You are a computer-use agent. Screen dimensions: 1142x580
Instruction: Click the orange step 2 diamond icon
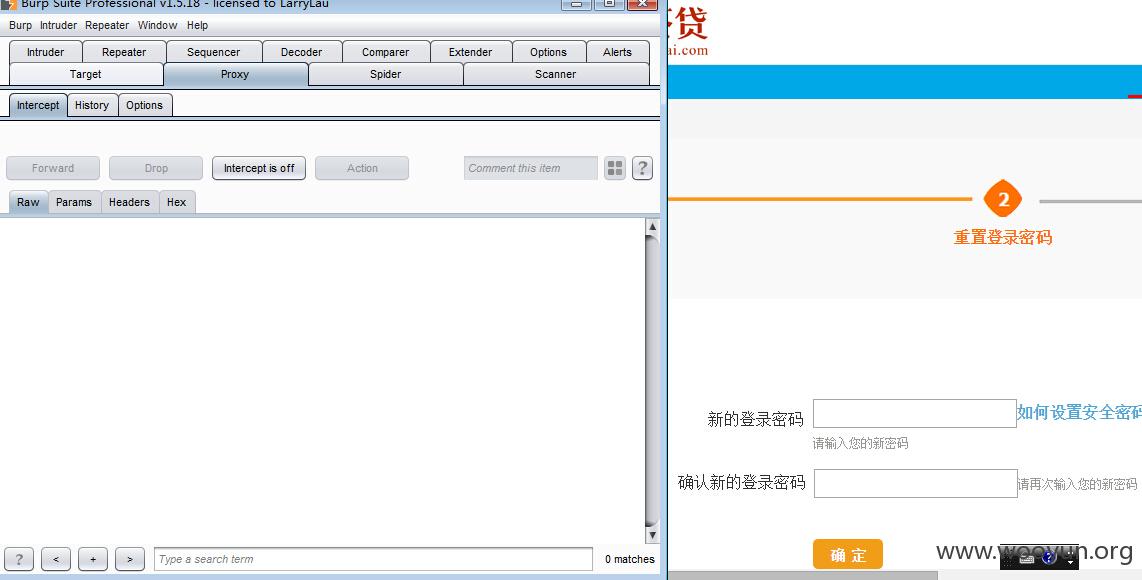click(x=1003, y=199)
